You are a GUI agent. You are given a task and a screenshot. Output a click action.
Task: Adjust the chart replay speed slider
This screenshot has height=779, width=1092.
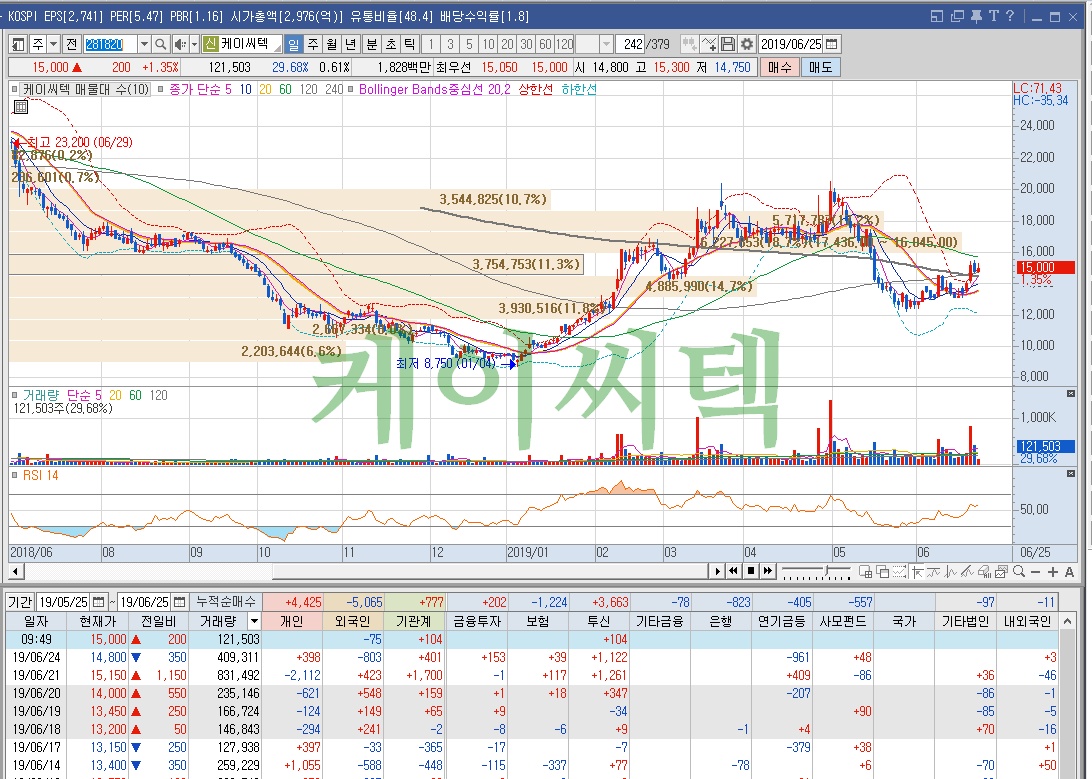point(816,572)
